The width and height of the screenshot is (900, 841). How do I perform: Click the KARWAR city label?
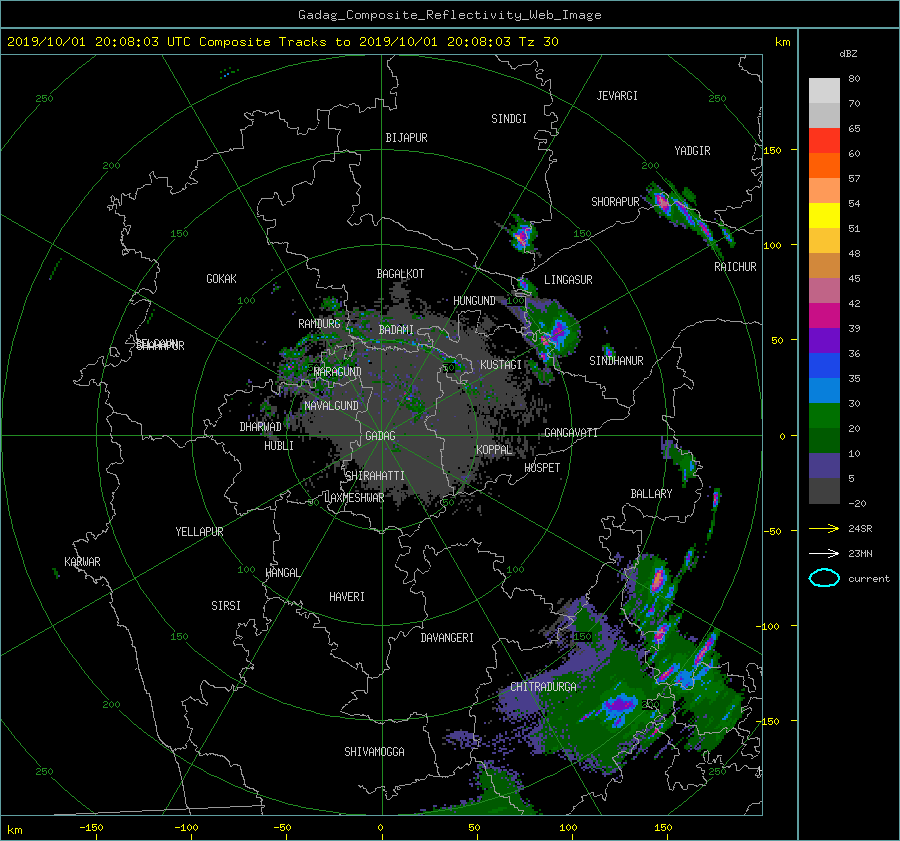[x=82, y=562]
